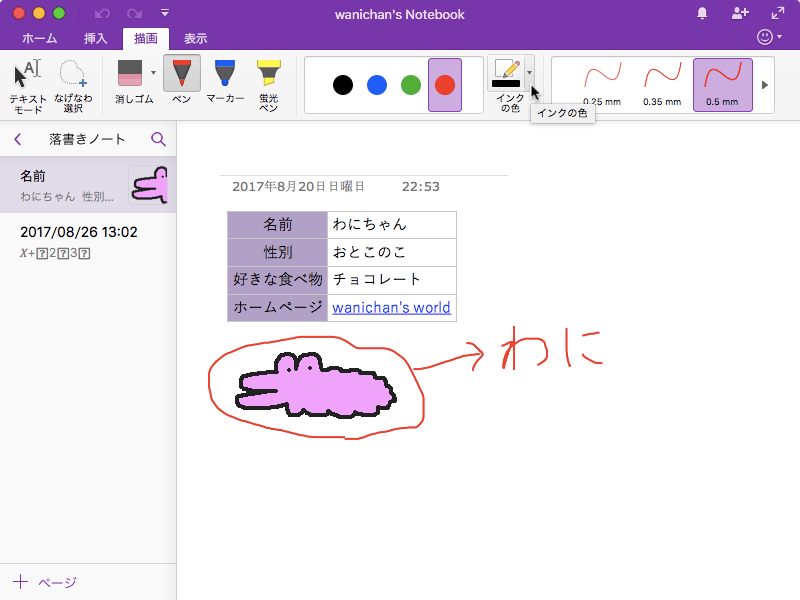Select the Lasso Select tool
Viewport: 800px width, 600px height.
pos(73,86)
